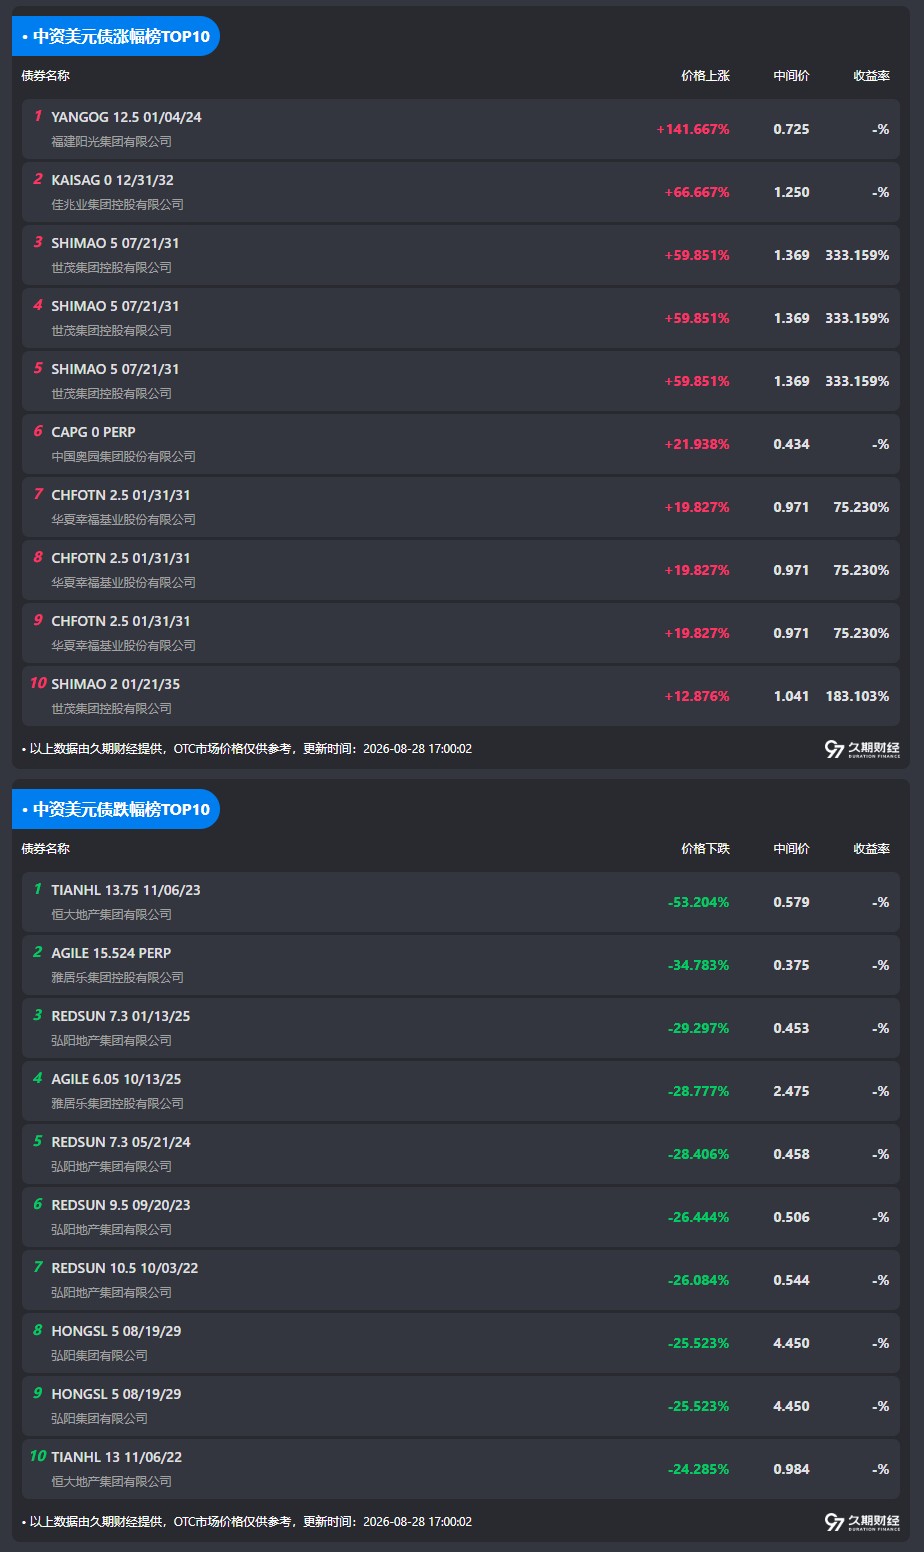Screen dimensions: 924x1552
Task: Open the KAISAG 0 12/31/32 bond
Action: [461, 192]
